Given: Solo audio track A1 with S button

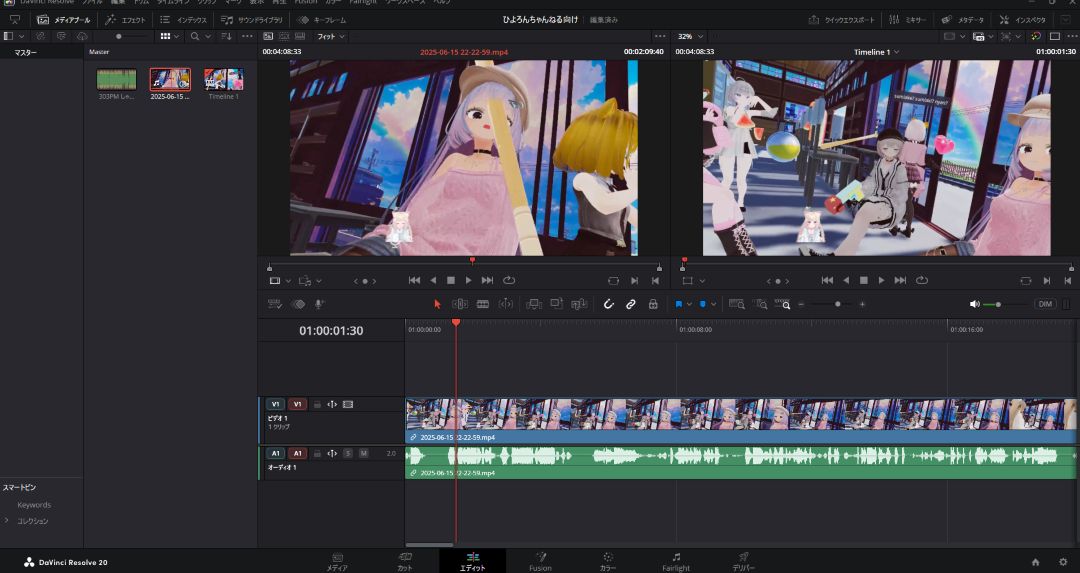Looking at the screenshot, I should coord(348,453).
